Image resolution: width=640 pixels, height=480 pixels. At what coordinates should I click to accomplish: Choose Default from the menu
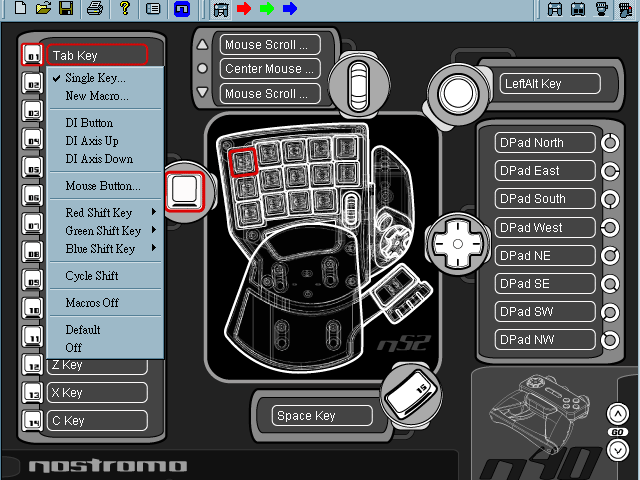(106, 329)
